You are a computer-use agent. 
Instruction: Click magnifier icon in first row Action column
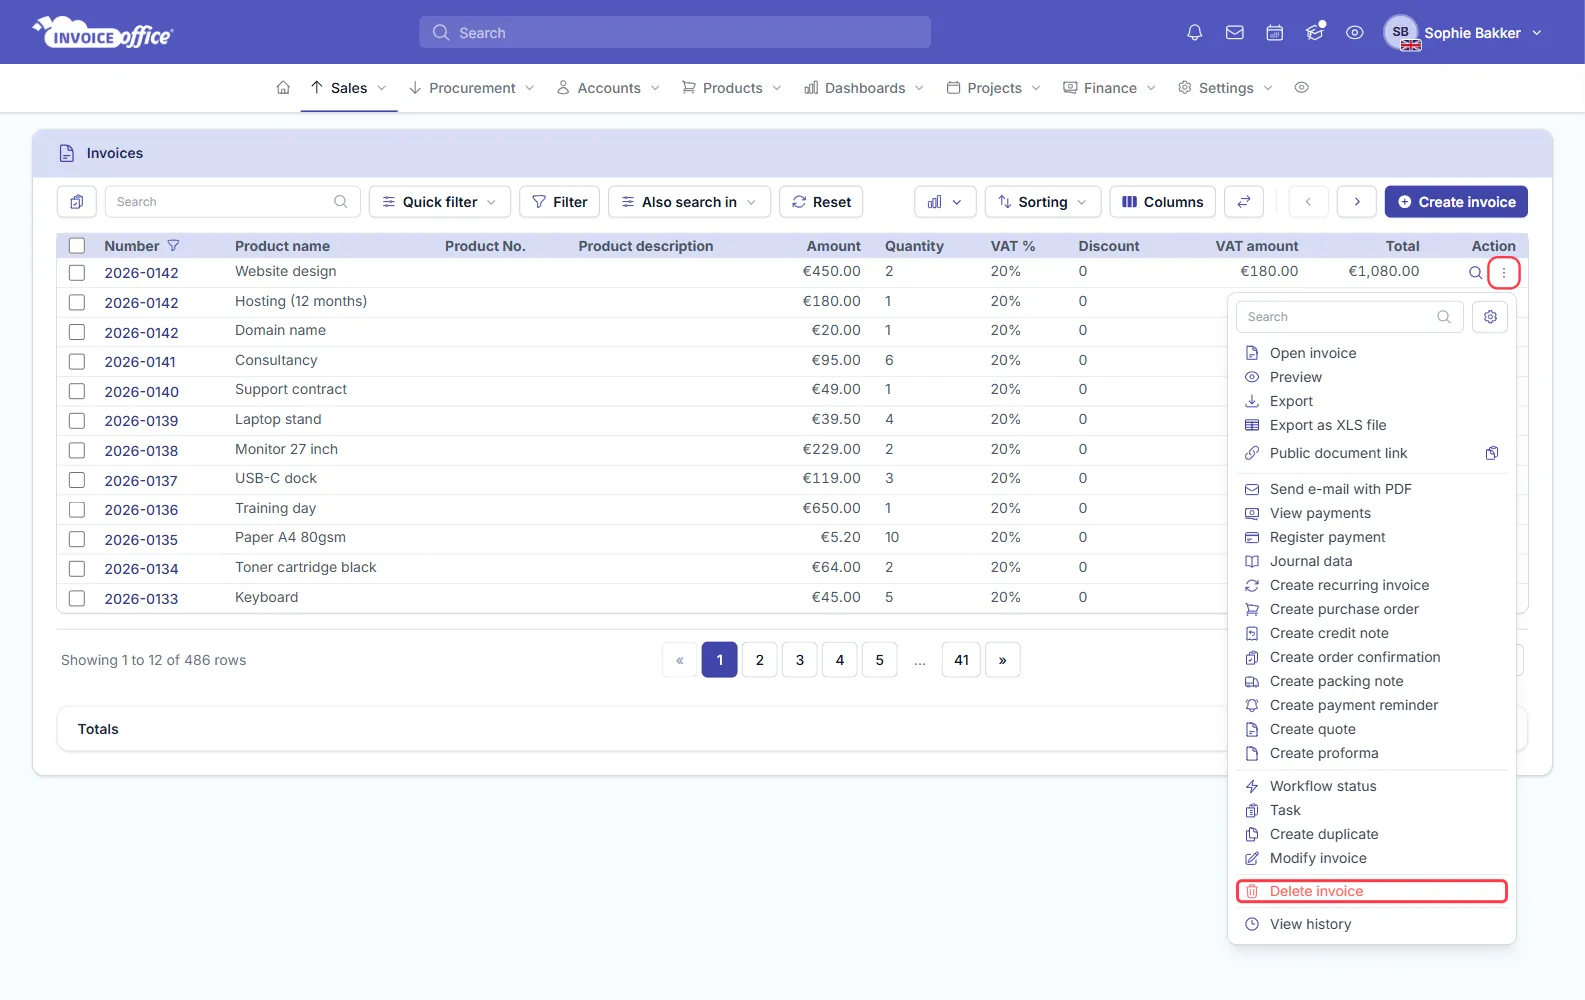(x=1475, y=272)
